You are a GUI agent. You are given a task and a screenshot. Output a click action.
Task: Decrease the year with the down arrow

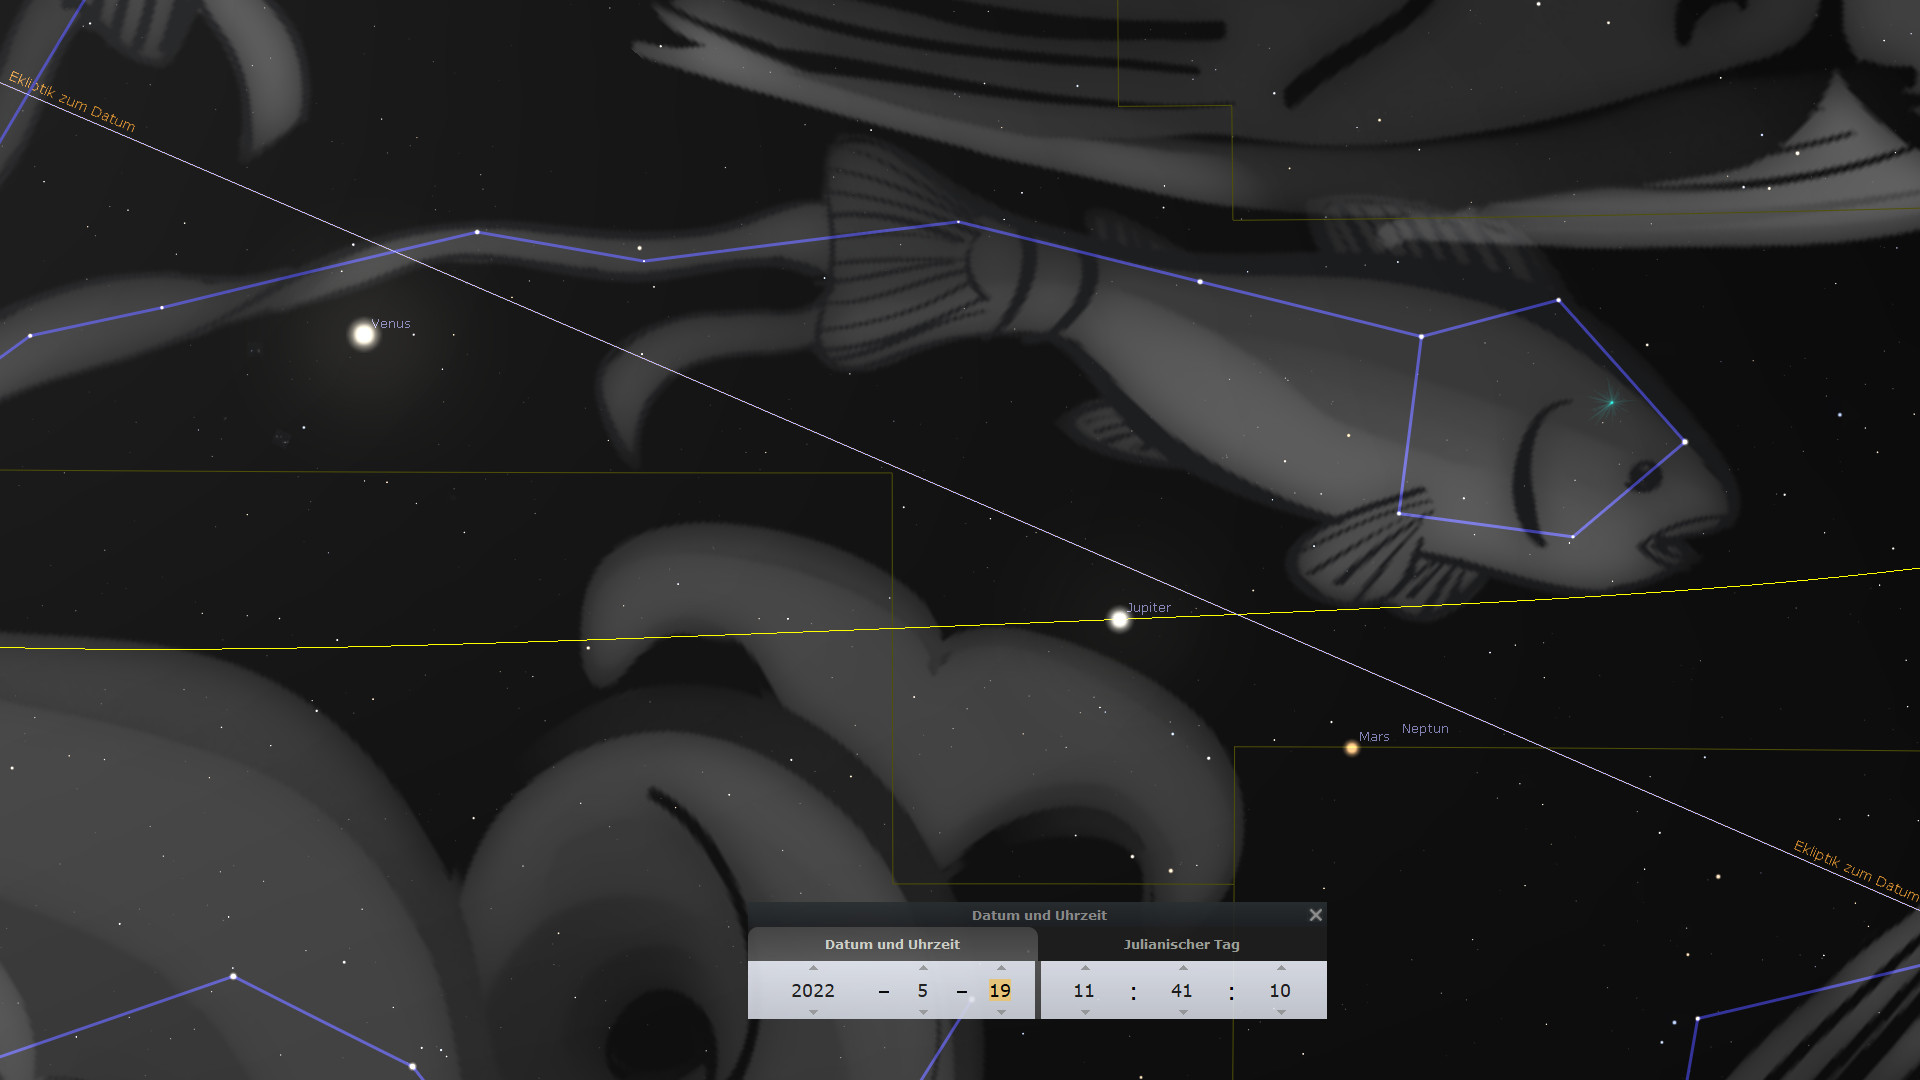[813, 1012]
